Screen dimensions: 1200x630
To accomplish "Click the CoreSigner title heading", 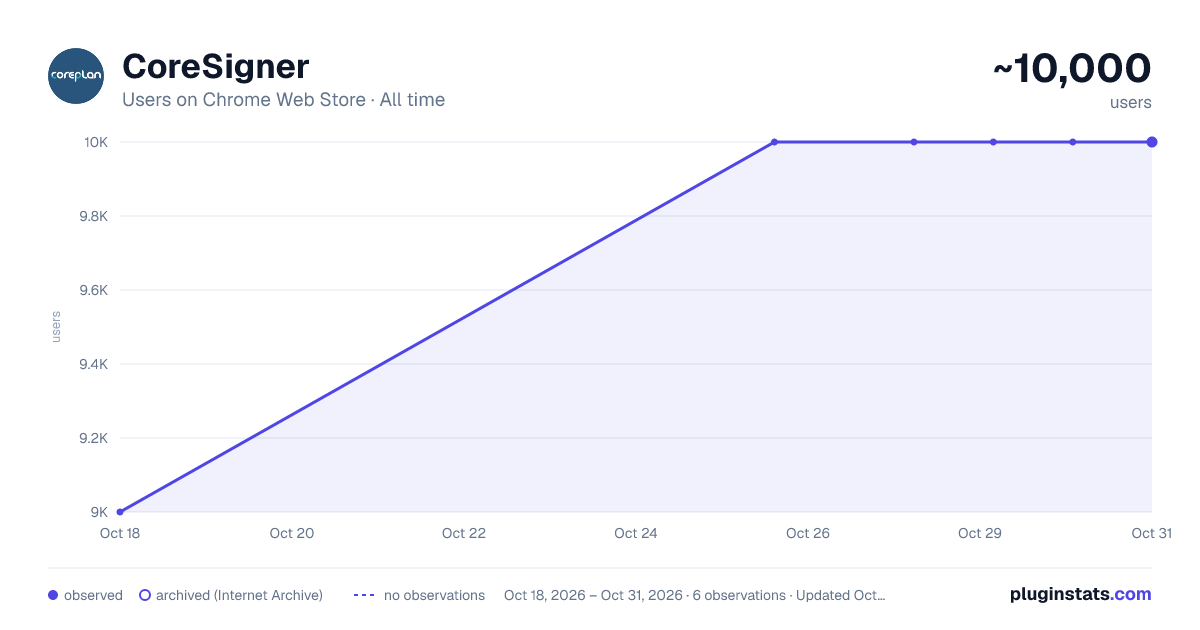I will 215,67.
